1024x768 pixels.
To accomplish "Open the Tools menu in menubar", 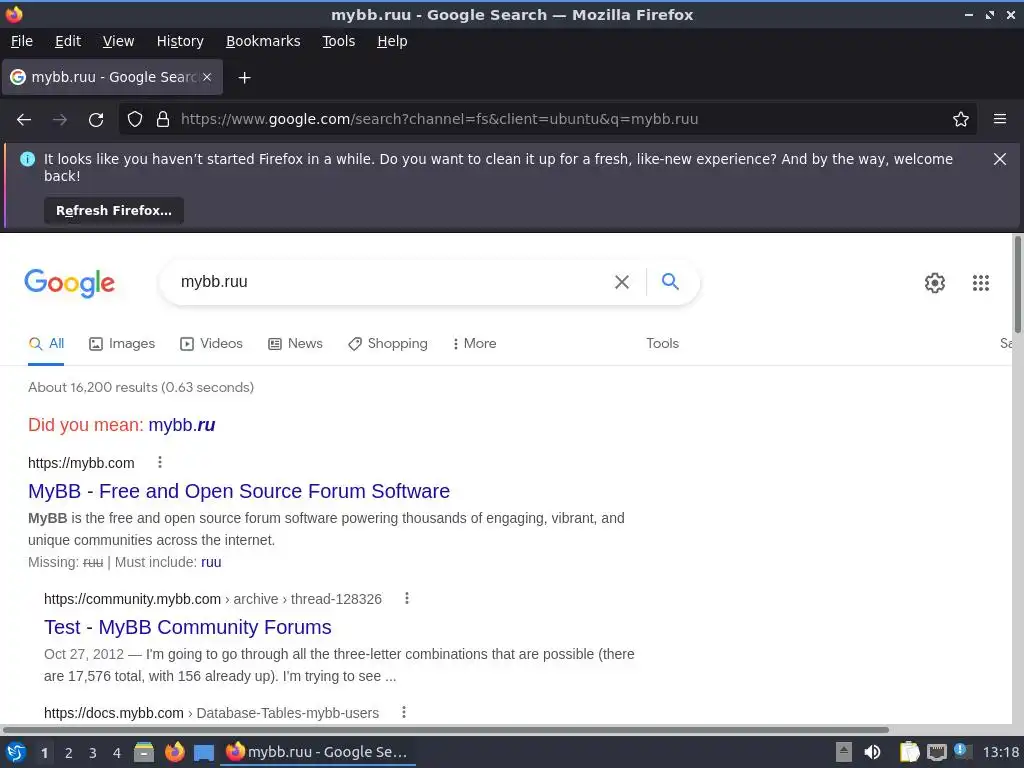I will (338, 41).
